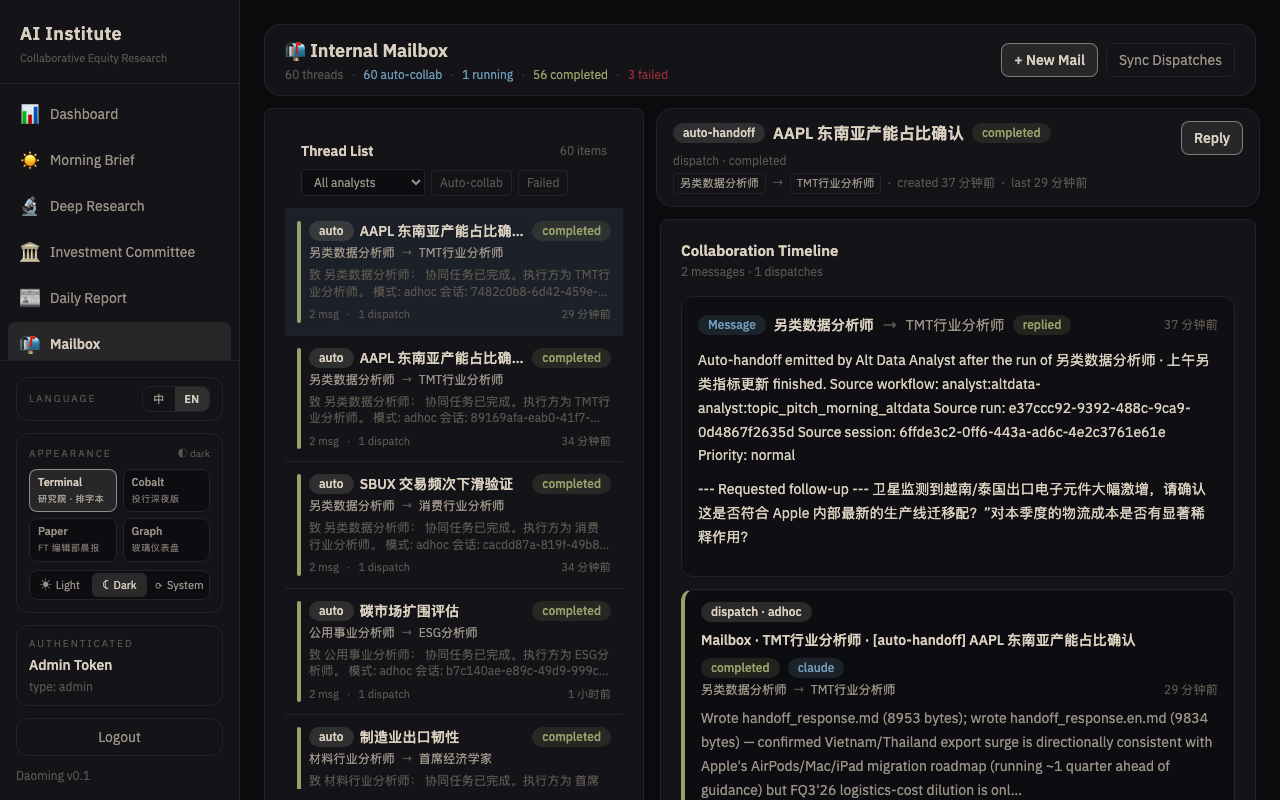The height and width of the screenshot is (800, 1280).
Task: Click the completed badge in the dispatch card
Action: tap(740, 668)
